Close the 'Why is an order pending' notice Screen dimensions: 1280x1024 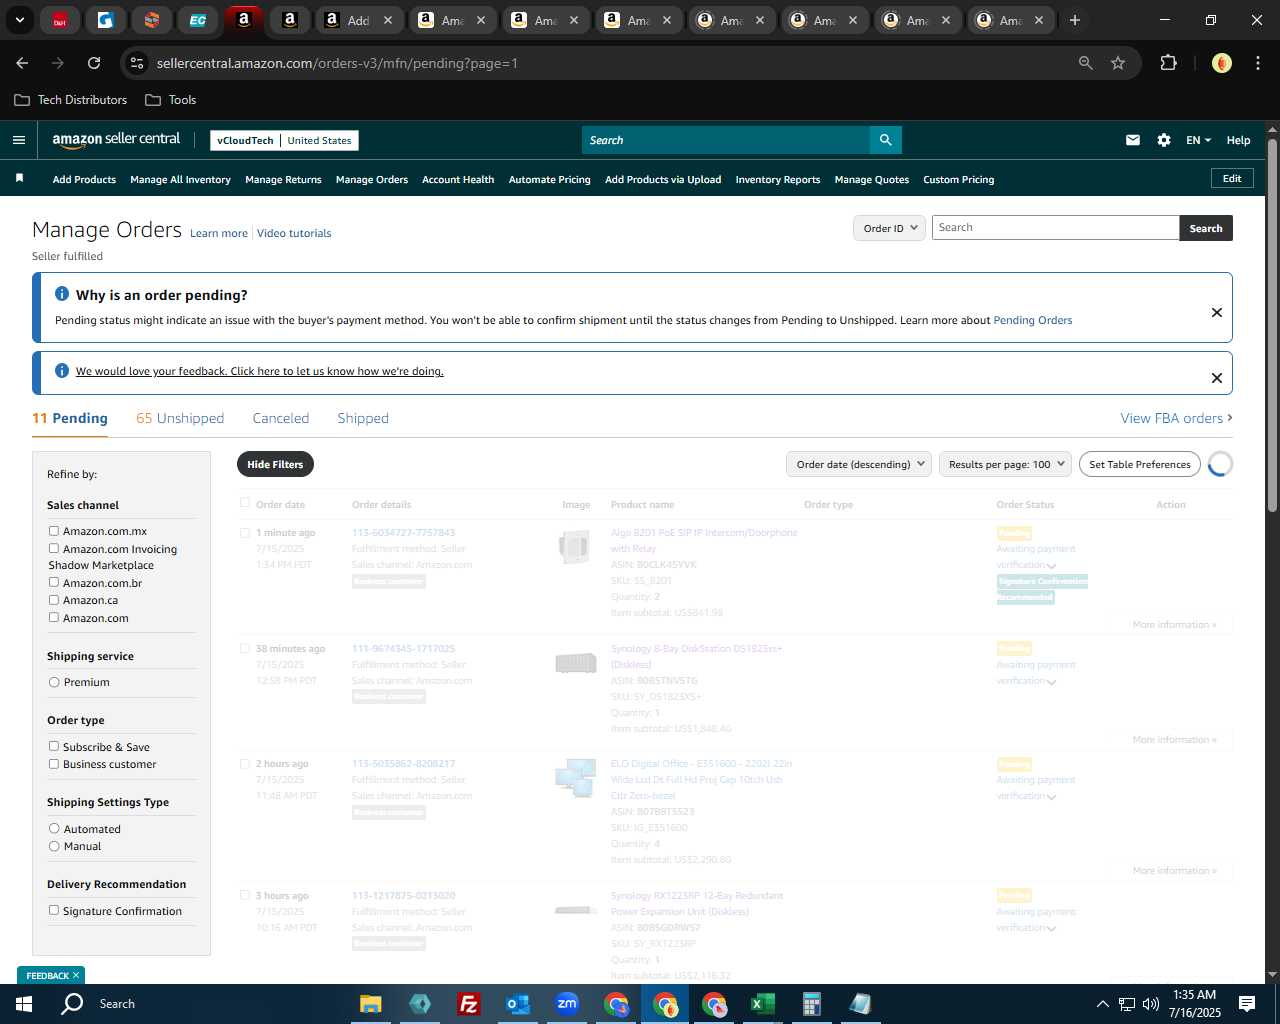point(1217,312)
